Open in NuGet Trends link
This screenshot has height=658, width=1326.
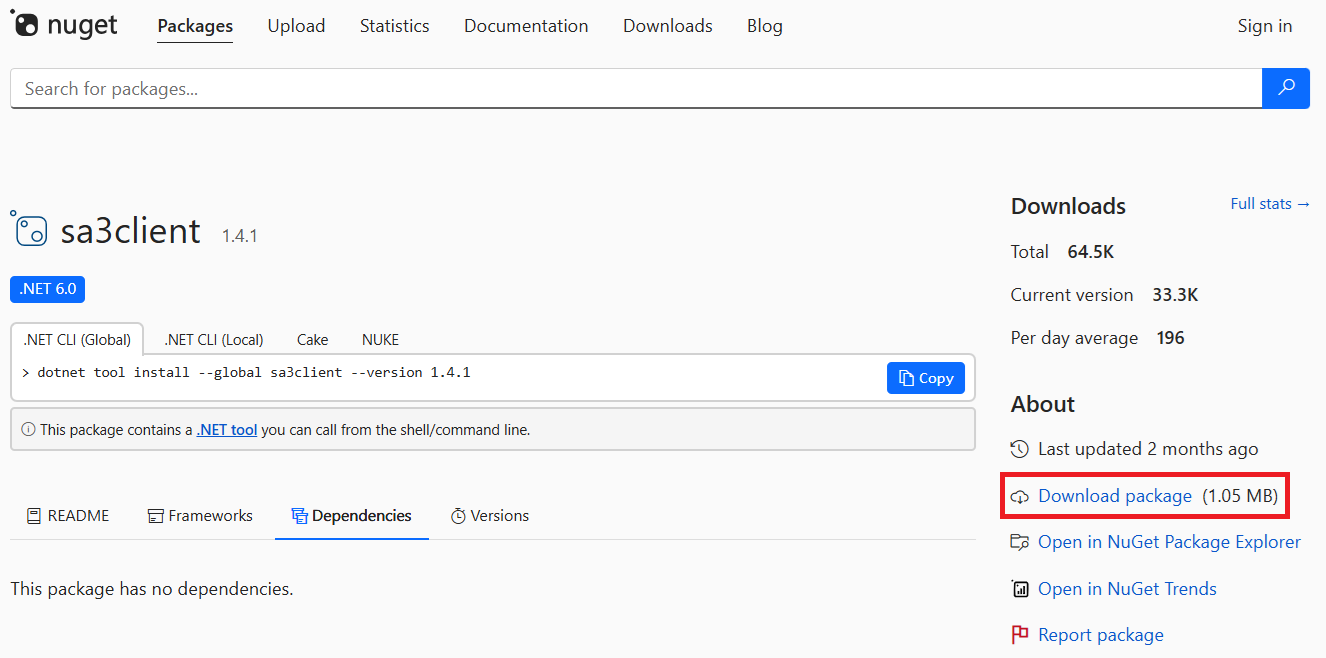pyautogui.click(x=1127, y=589)
